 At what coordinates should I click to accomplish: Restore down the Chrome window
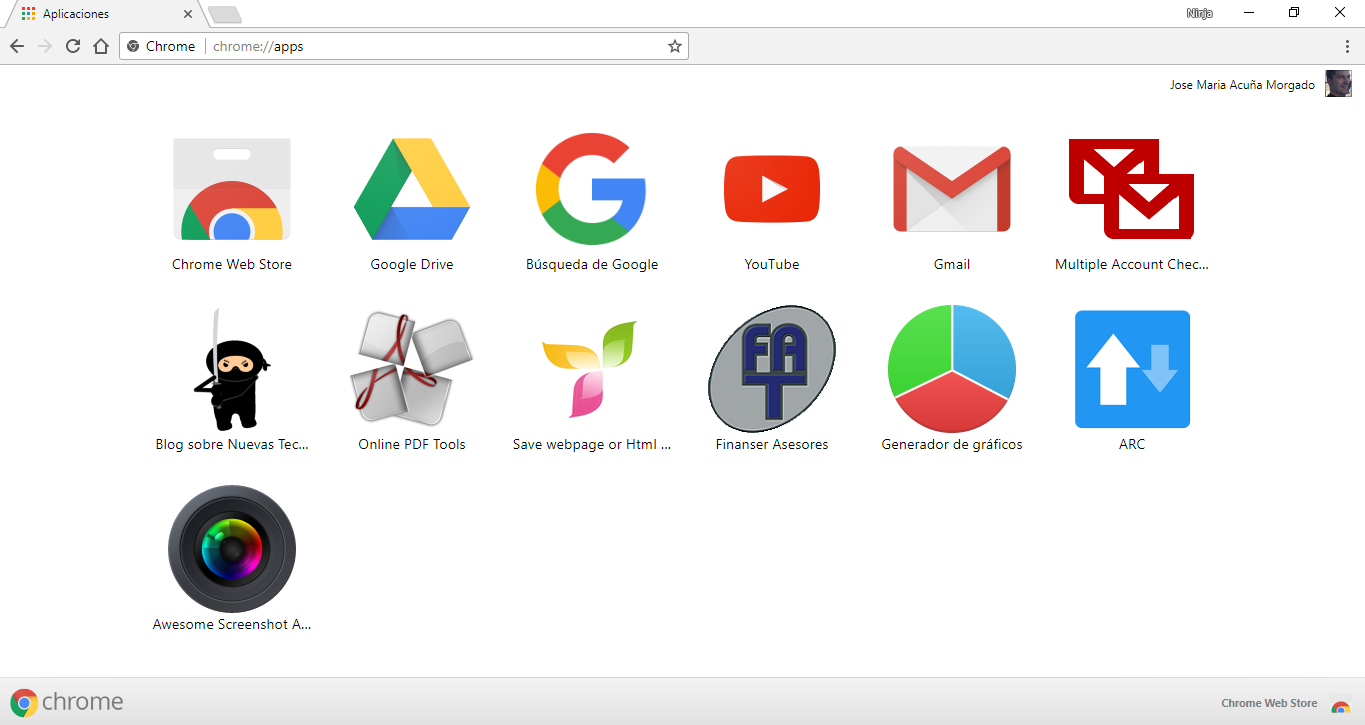(1294, 13)
